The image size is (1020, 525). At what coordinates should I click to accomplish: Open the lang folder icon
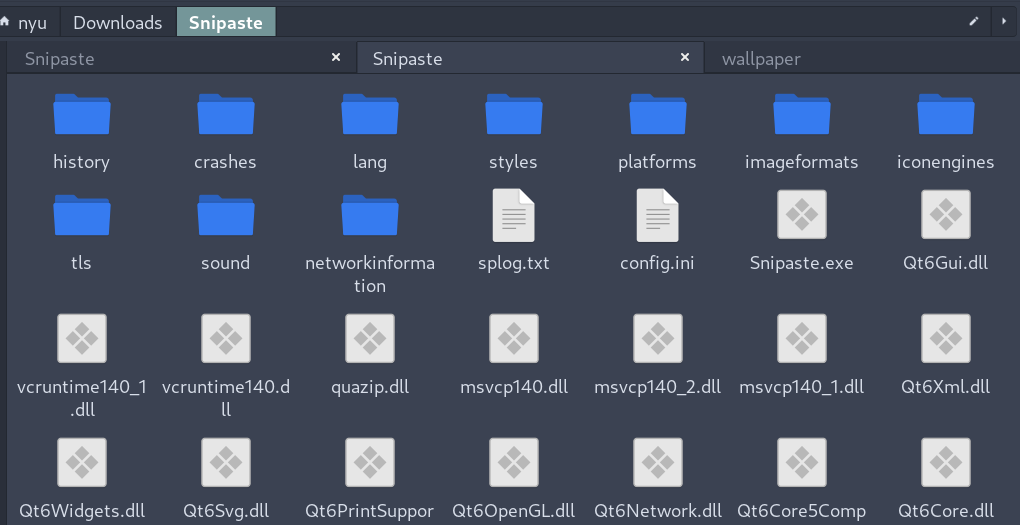point(369,114)
